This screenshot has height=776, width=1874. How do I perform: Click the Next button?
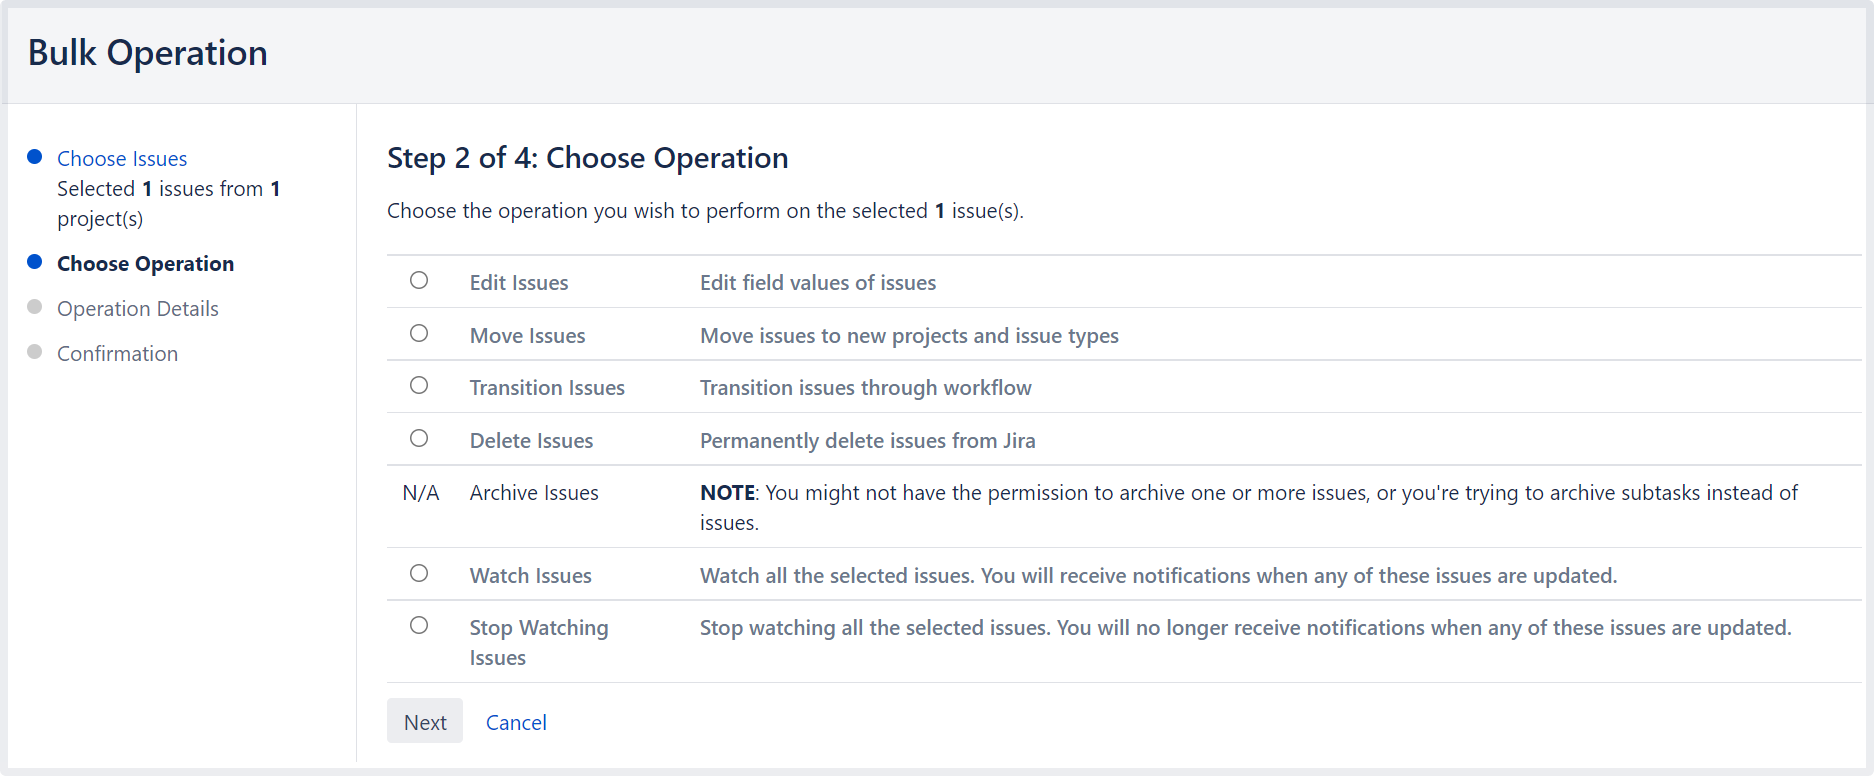pos(425,722)
